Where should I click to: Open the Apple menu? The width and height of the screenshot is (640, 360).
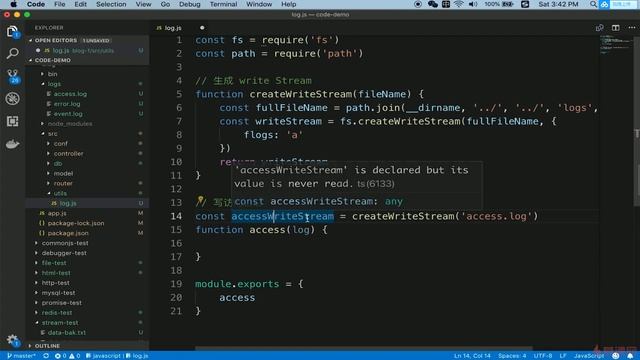coord(13,4)
